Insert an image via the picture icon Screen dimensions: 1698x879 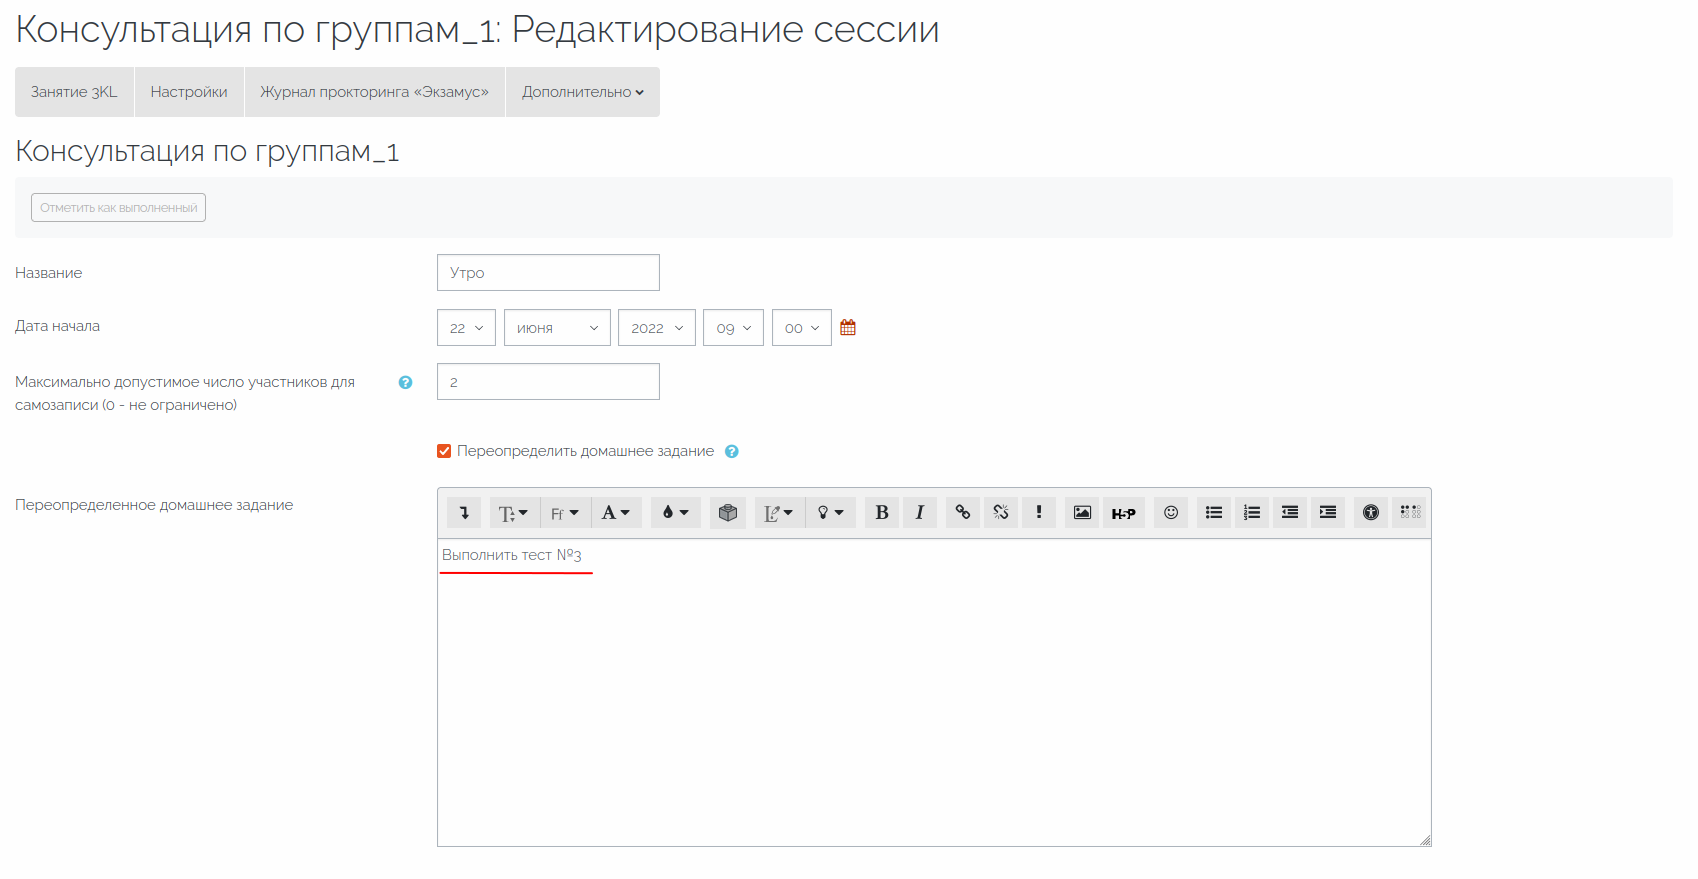[1081, 513]
